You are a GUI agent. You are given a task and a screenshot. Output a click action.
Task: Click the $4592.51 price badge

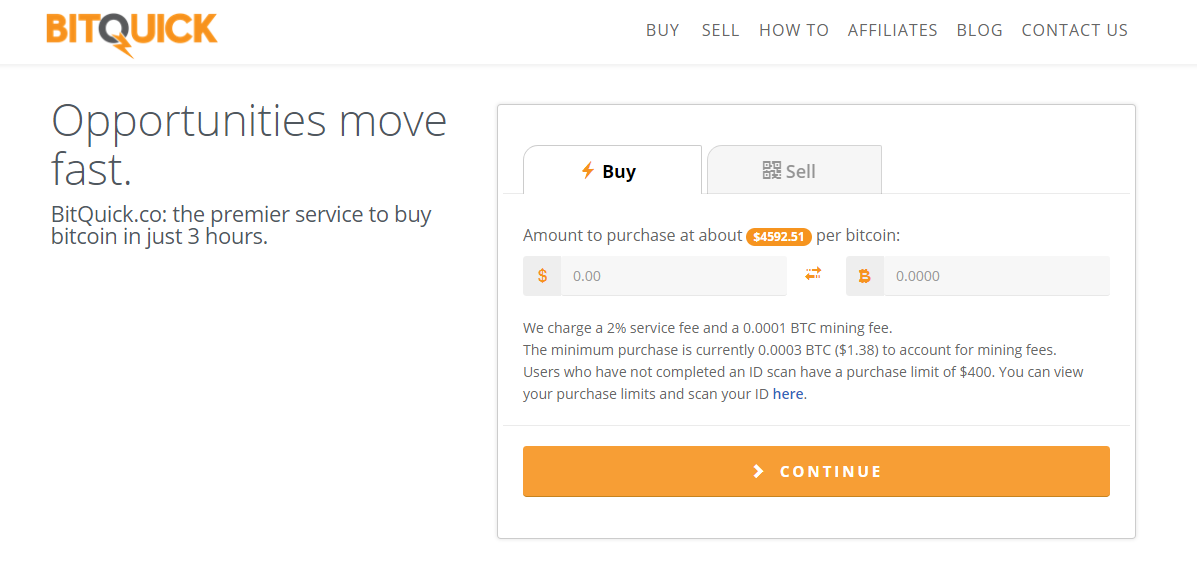tap(779, 237)
